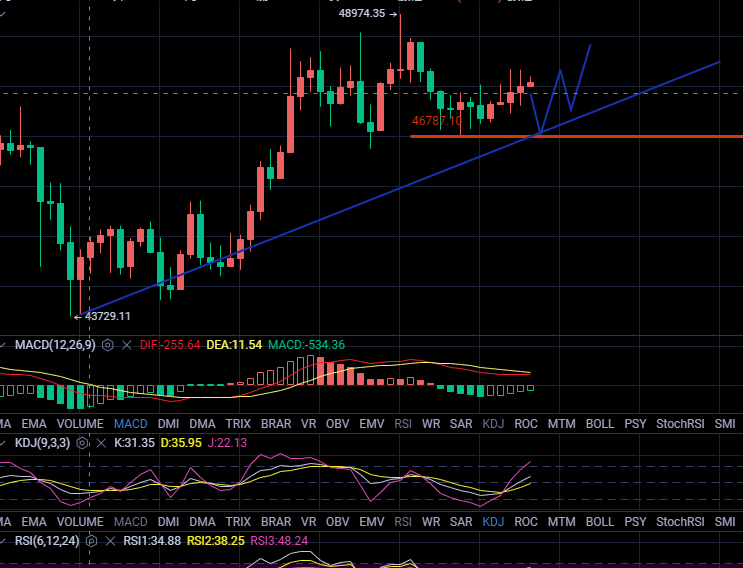
Task: Click highlighted KDJ tab beneath KDJ panel
Action: [493, 522]
